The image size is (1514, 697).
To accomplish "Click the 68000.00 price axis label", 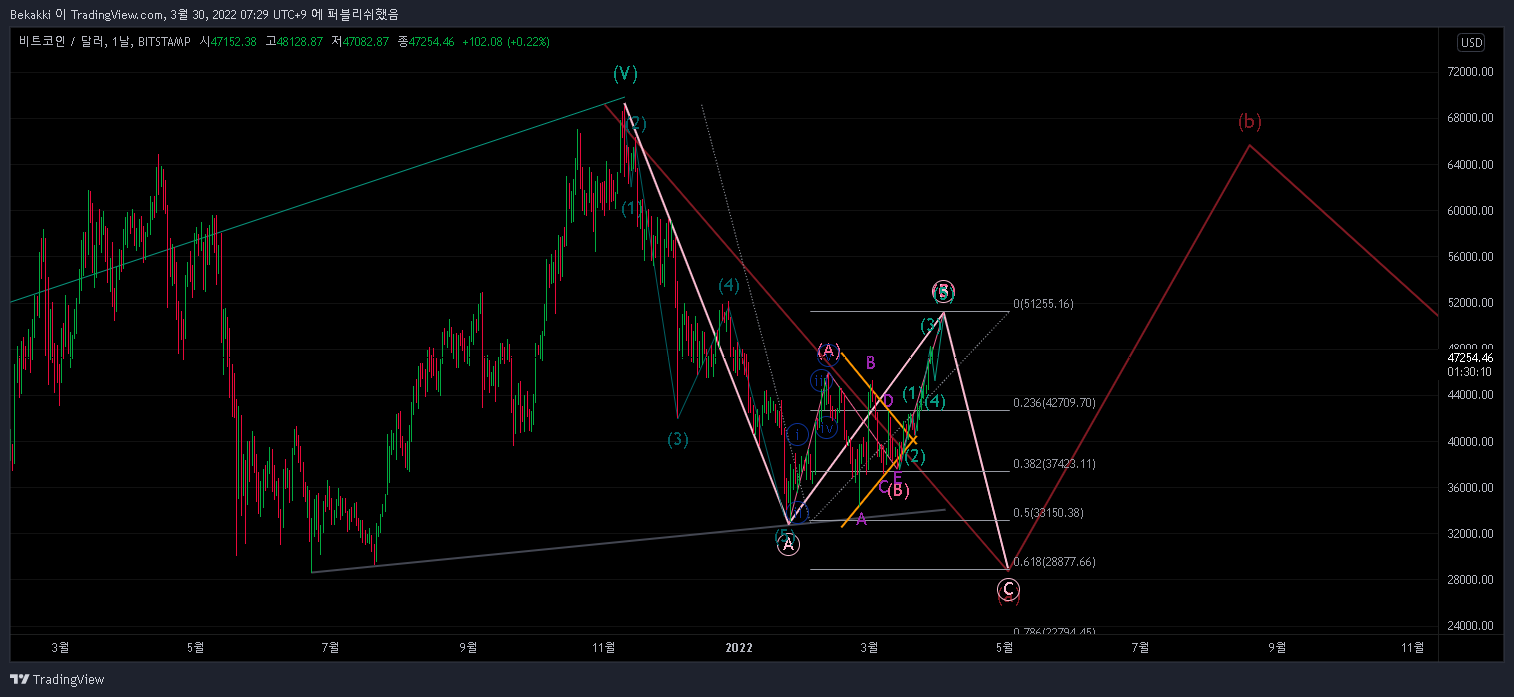I will point(1472,118).
